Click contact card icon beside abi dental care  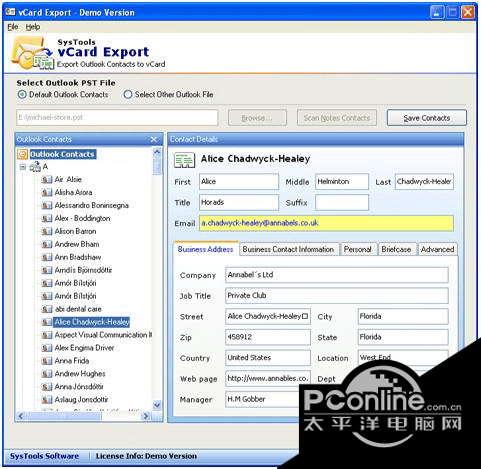[47, 309]
